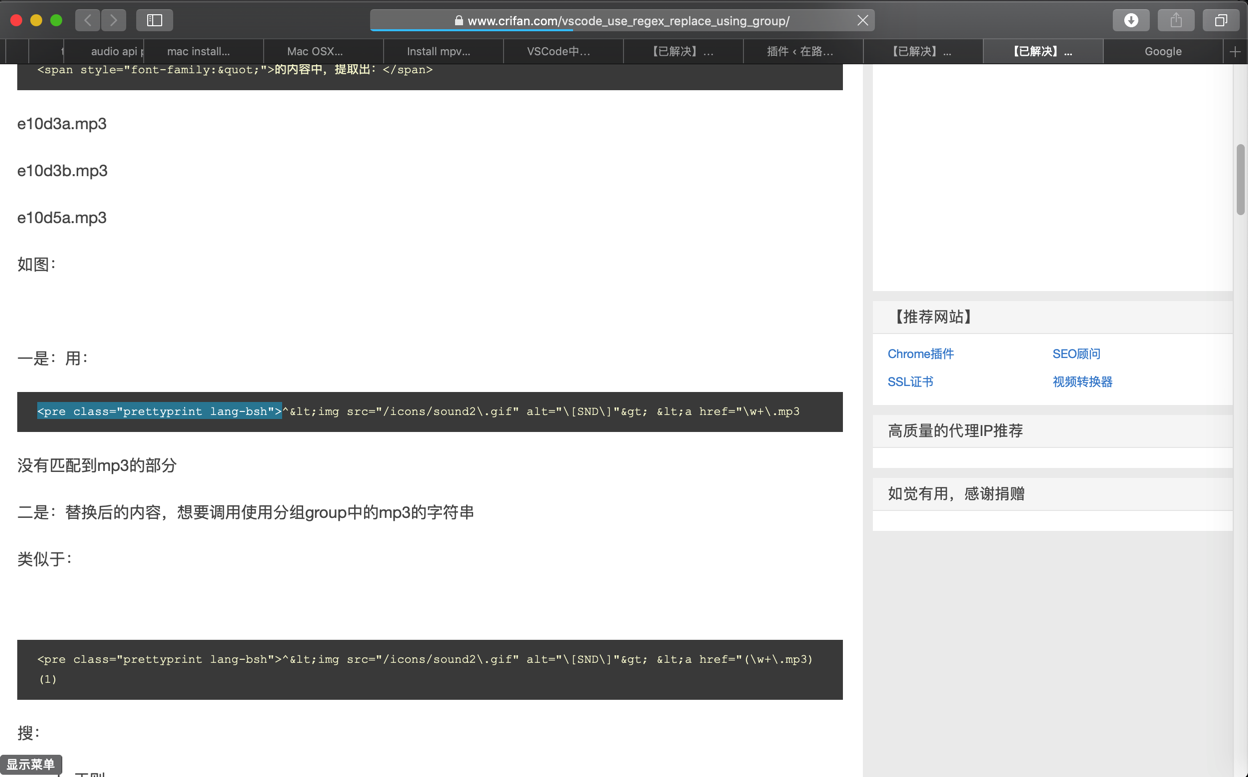1248x777 pixels.
Task: Switch to the Google tab
Action: [x=1163, y=51]
